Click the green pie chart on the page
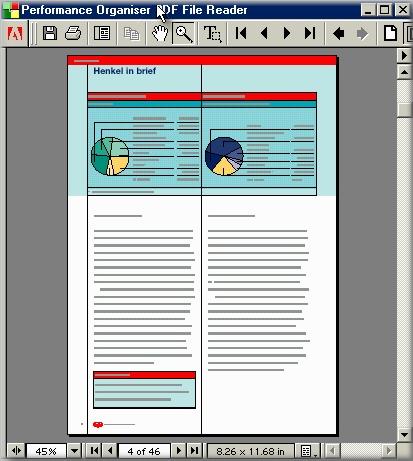Viewport: 413px width, 461px height. (x=110, y=156)
